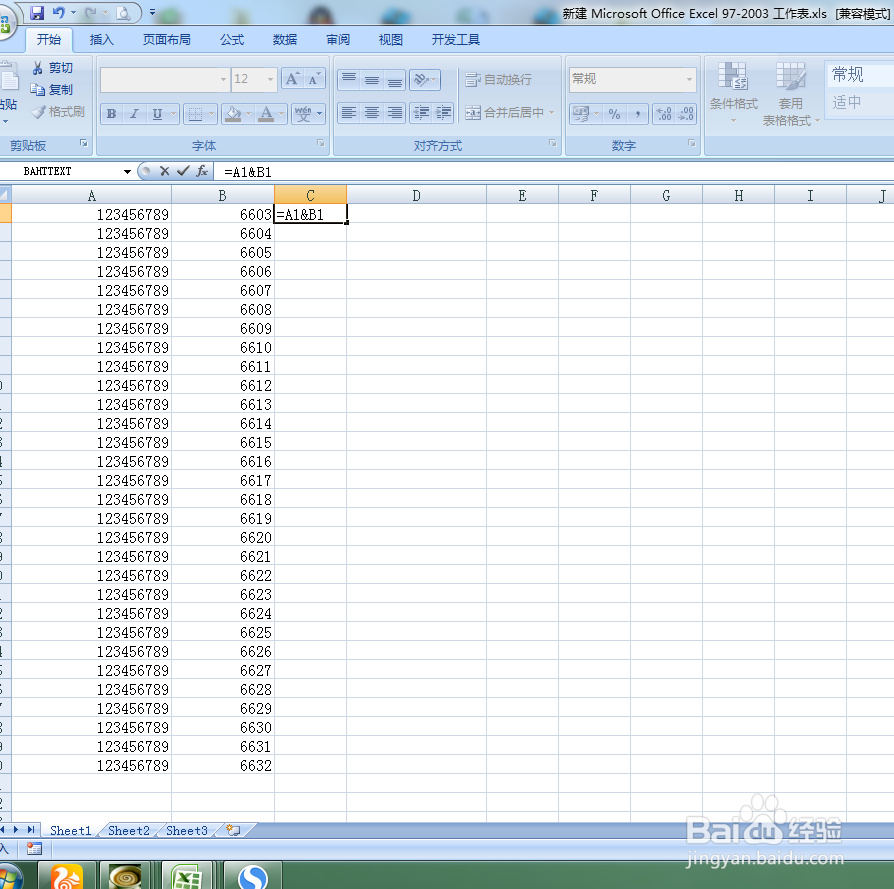Click the cell borders icon

pos(196,114)
